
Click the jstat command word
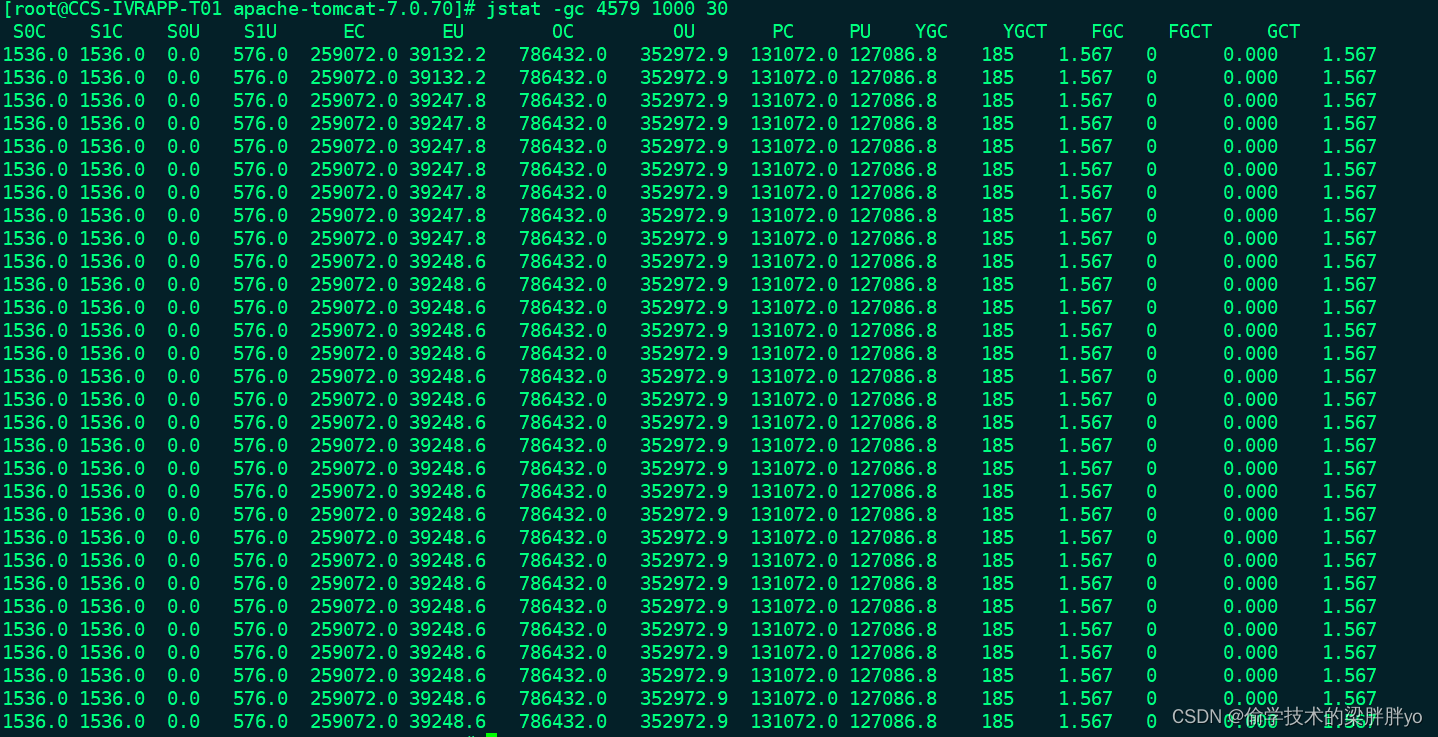(513, 9)
